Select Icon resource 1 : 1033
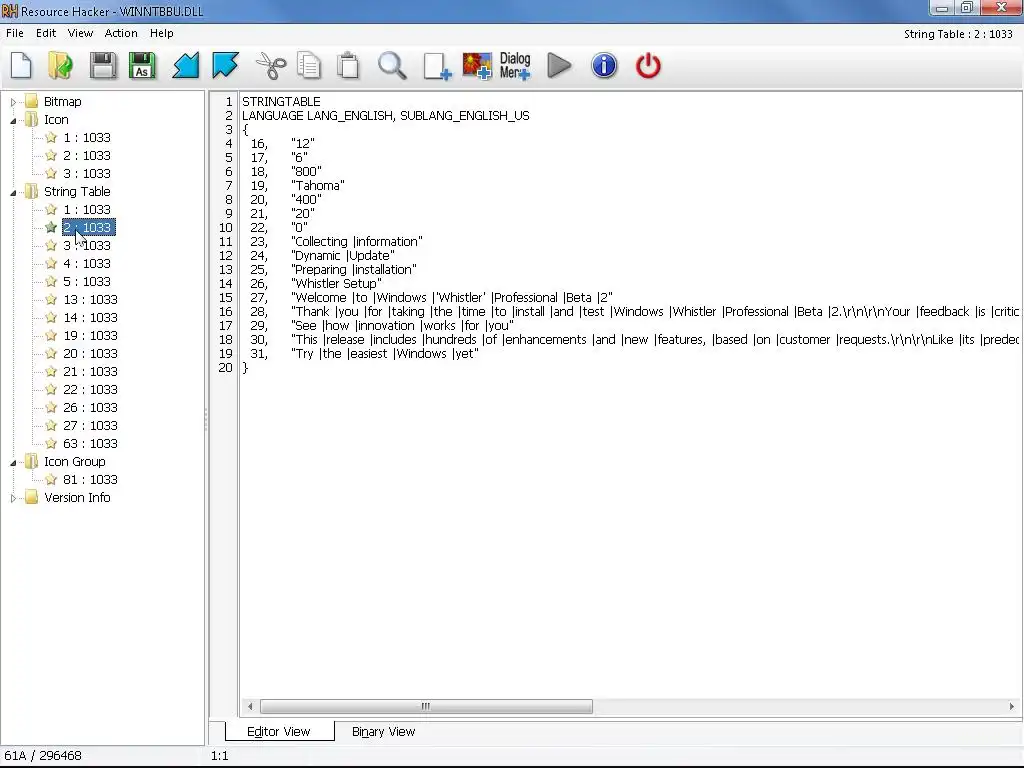The height and width of the screenshot is (768, 1024). click(x=87, y=138)
